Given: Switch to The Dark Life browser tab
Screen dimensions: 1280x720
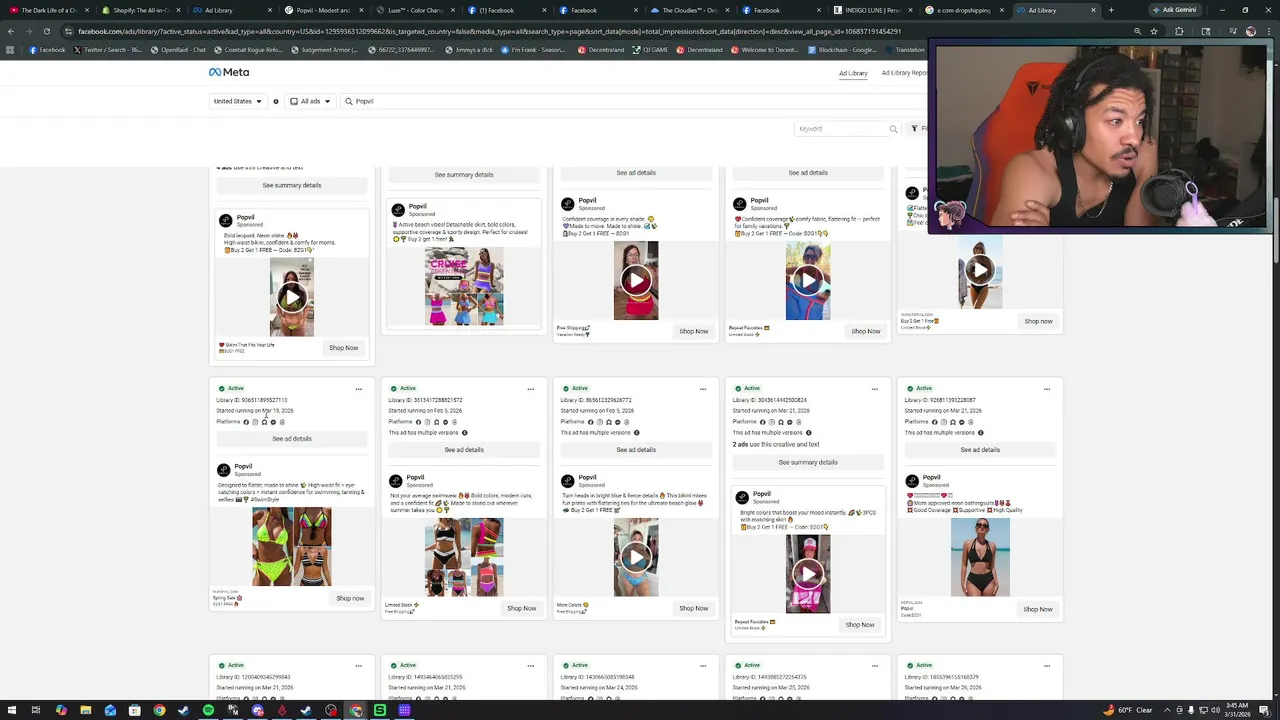Looking at the screenshot, I should coord(50,10).
